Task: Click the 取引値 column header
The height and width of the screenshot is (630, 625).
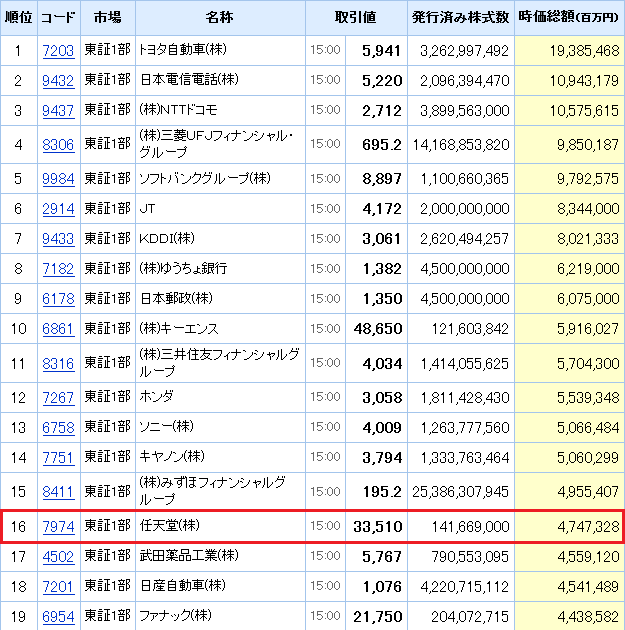Action: click(356, 18)
